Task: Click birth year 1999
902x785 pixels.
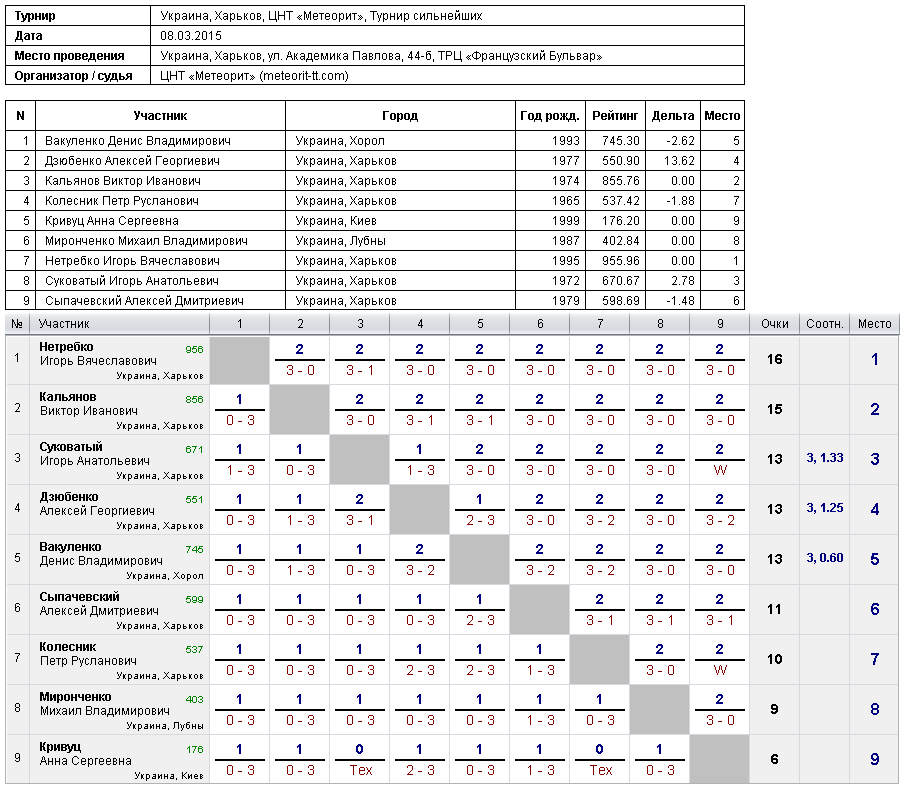Action: (565, 221)
